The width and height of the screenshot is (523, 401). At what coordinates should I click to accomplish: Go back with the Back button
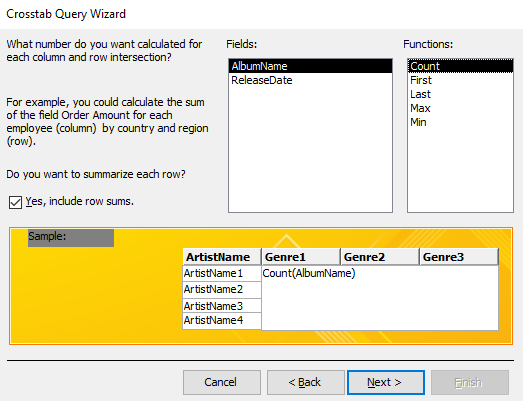[306, 382]
